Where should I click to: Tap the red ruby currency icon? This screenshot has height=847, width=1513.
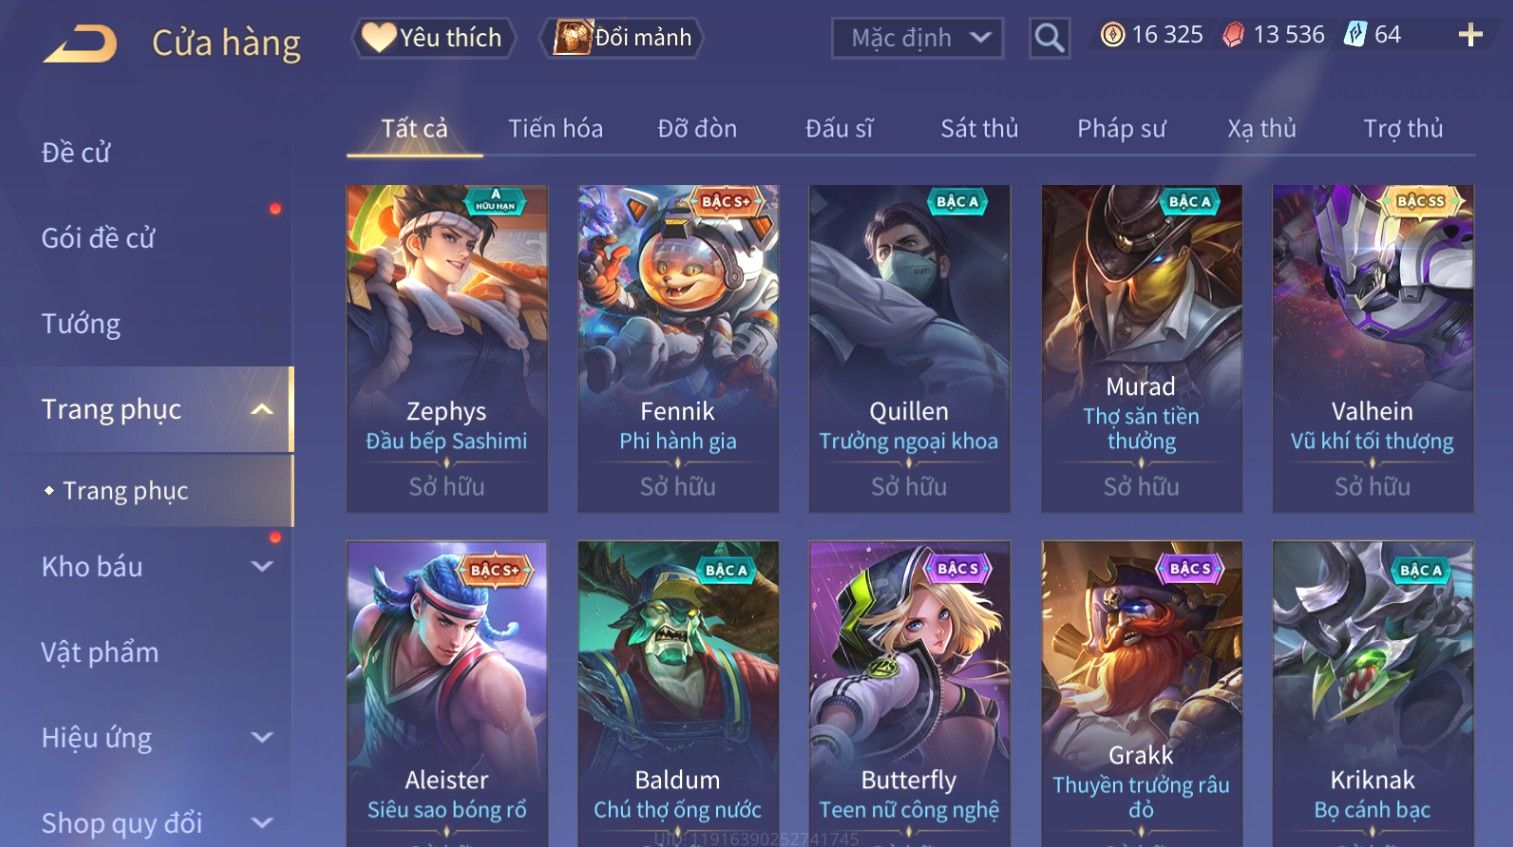point(1233,35)
